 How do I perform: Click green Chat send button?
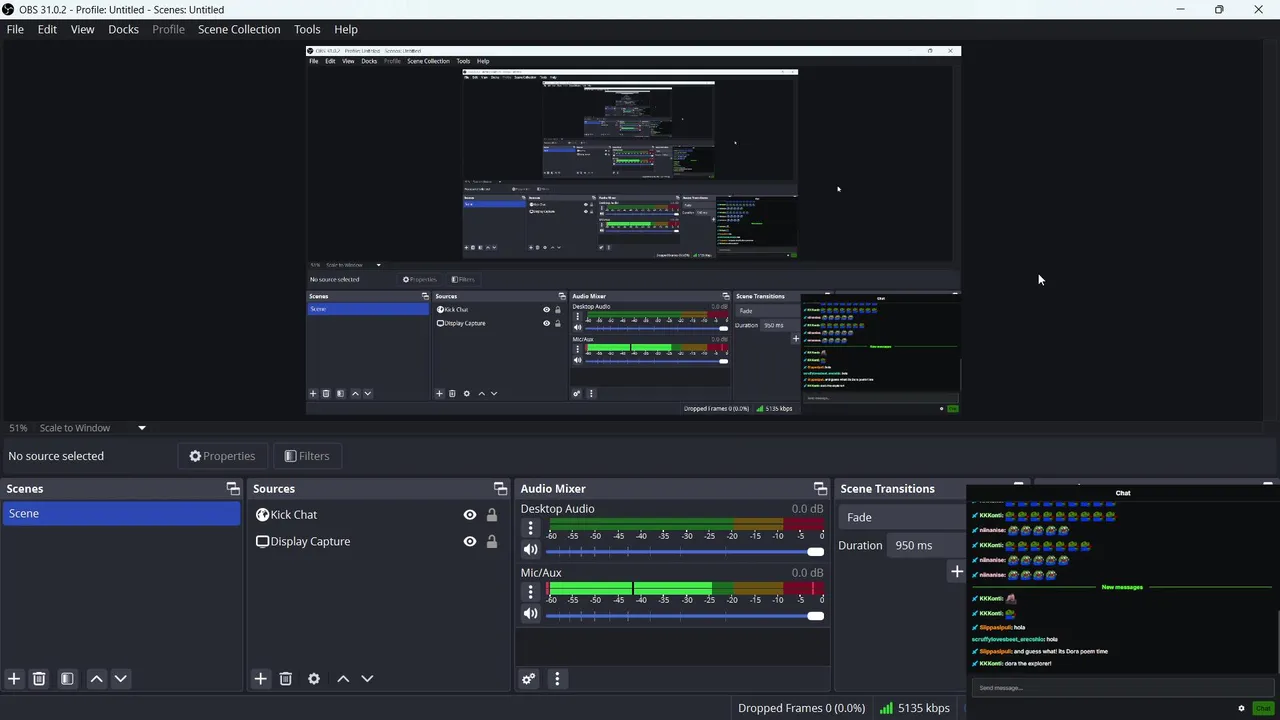click(x=1263, y=708)
